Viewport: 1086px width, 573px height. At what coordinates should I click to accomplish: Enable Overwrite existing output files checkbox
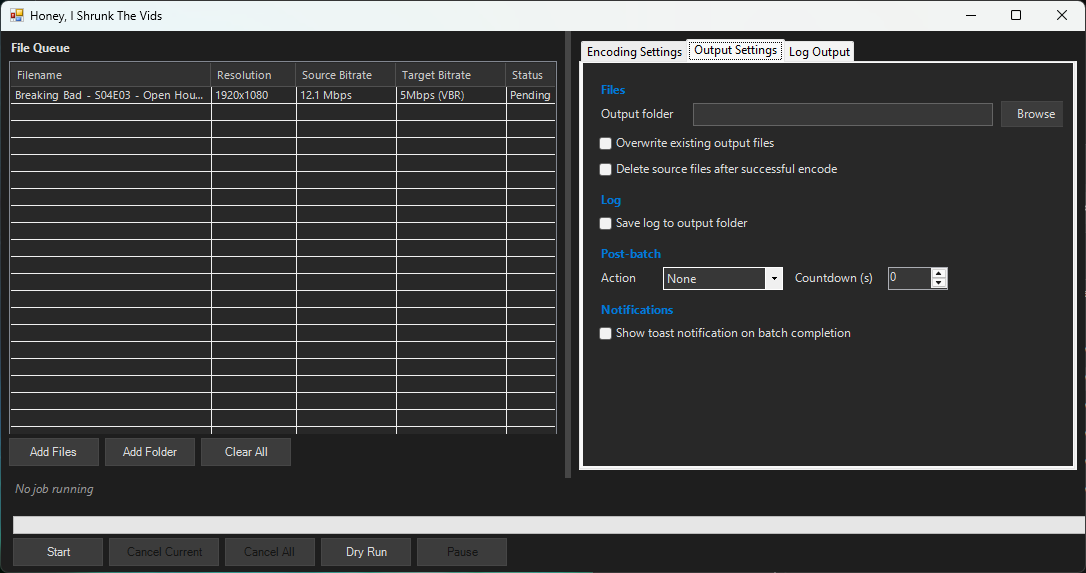tap(605, 144)
